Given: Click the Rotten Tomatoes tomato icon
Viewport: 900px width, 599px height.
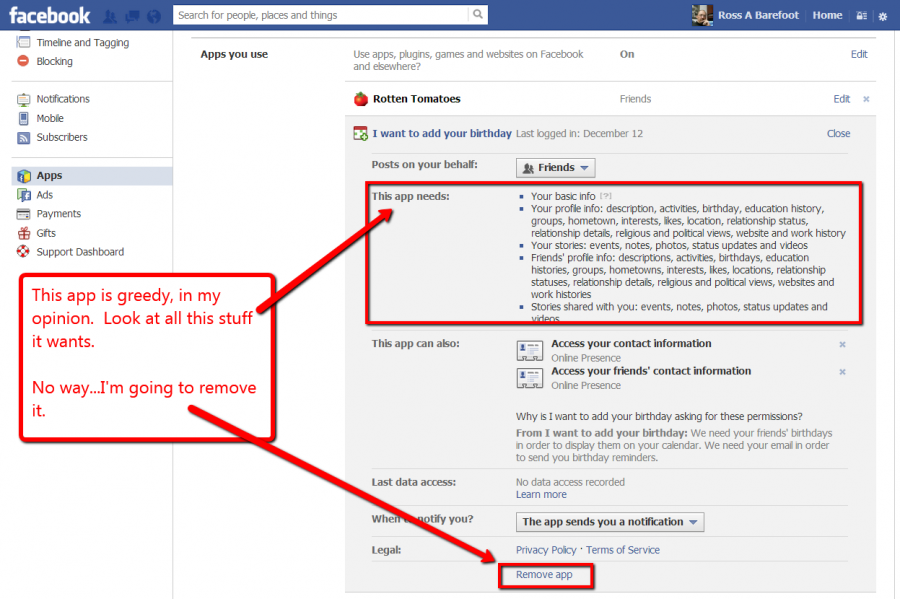Looking at the screenshot, I should point(360,99).
